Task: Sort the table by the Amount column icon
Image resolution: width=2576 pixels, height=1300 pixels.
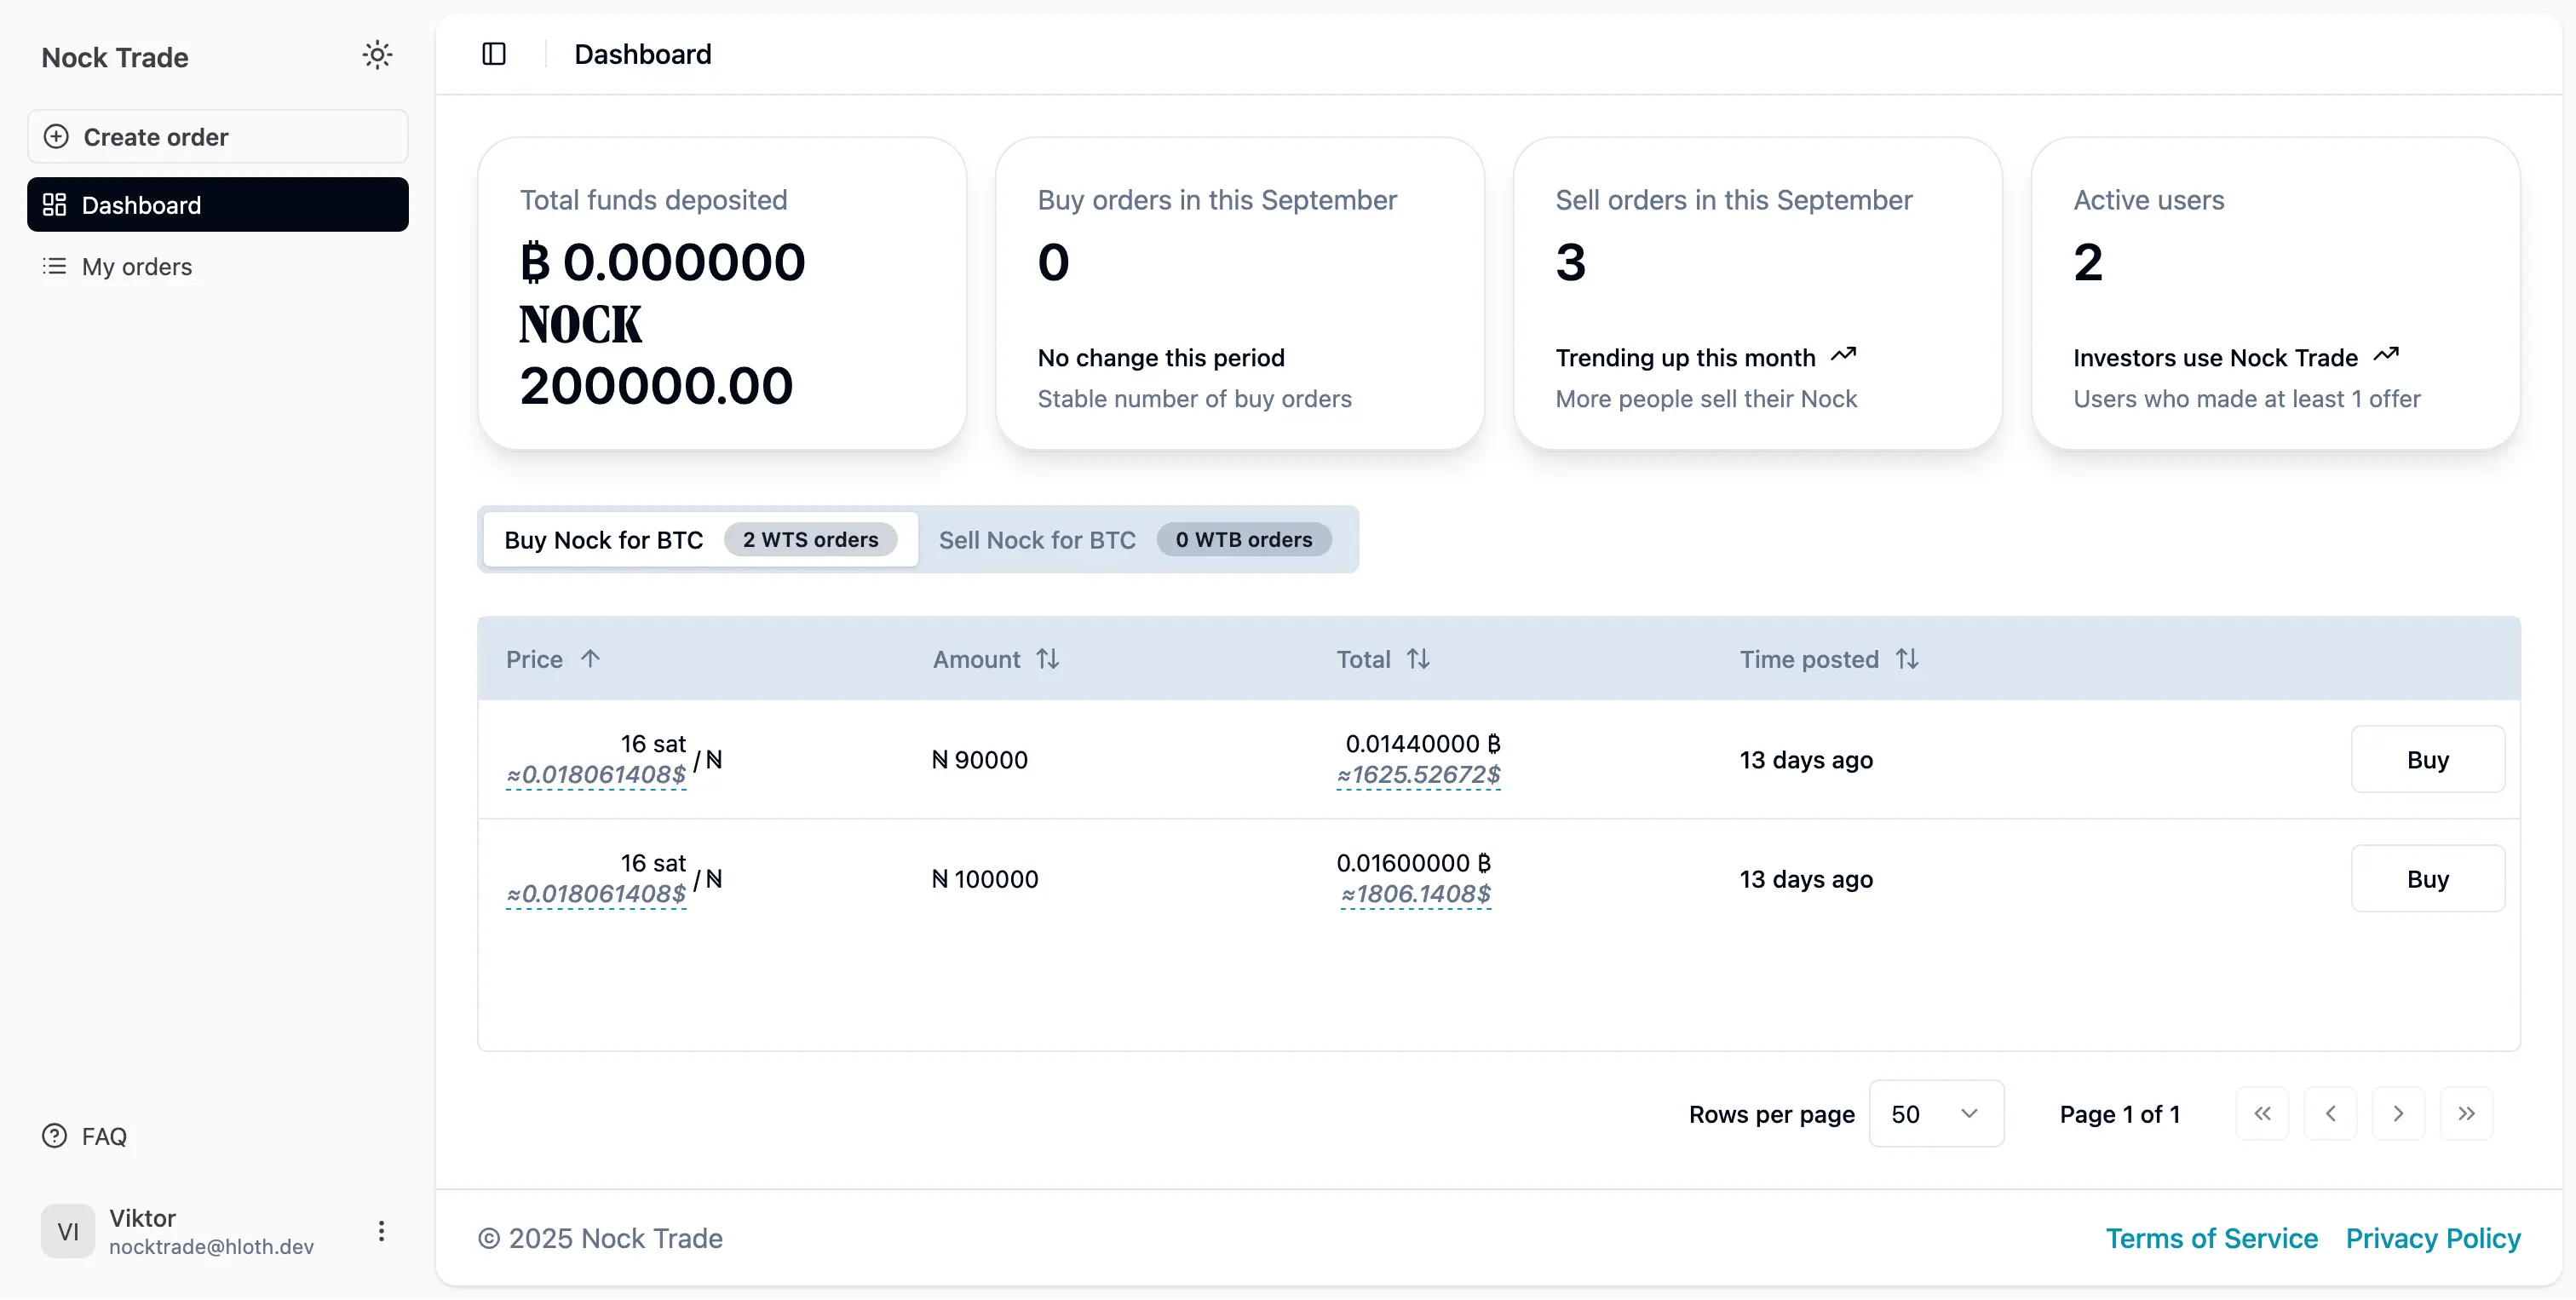Action: click(1048, 658)
